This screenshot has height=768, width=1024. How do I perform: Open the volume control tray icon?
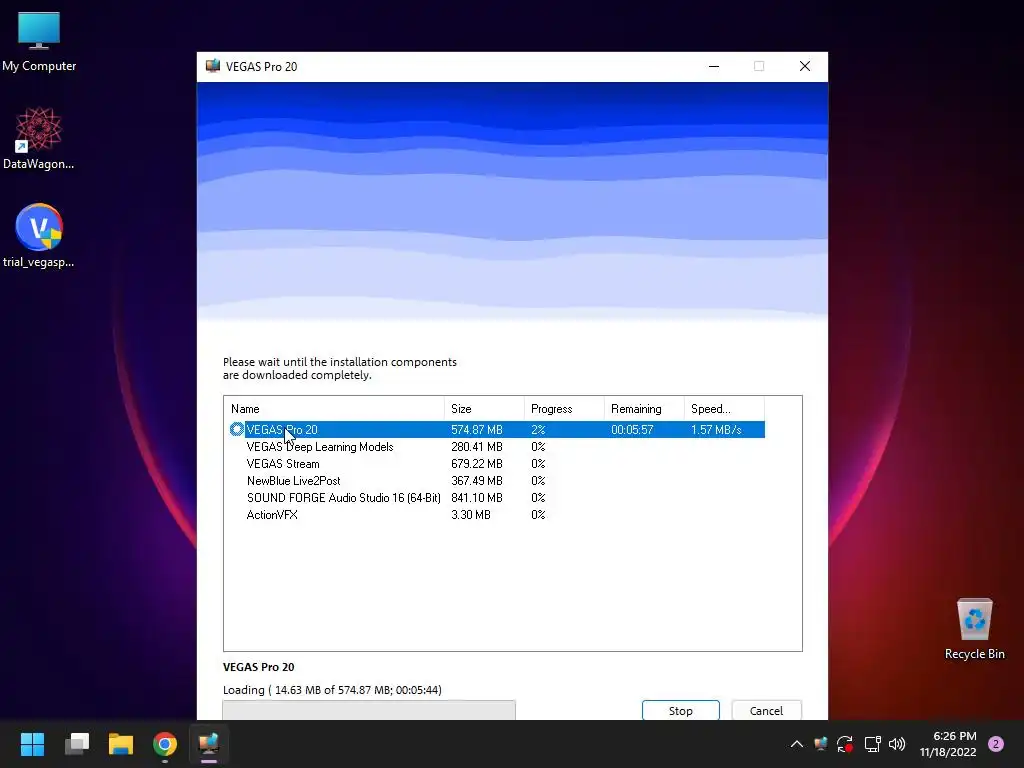pyautogui.click(x=897, y=744)
